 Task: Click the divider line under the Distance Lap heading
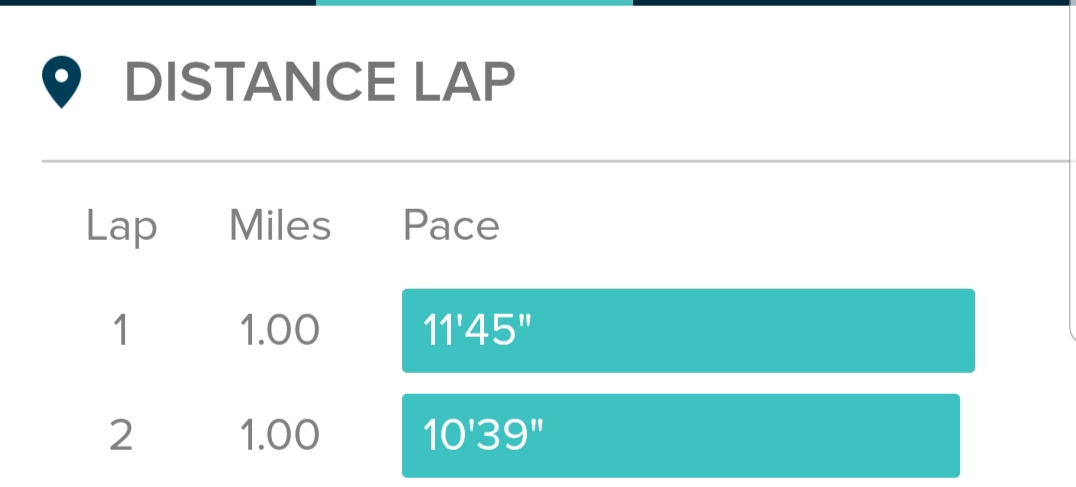(x=550, y=160)
